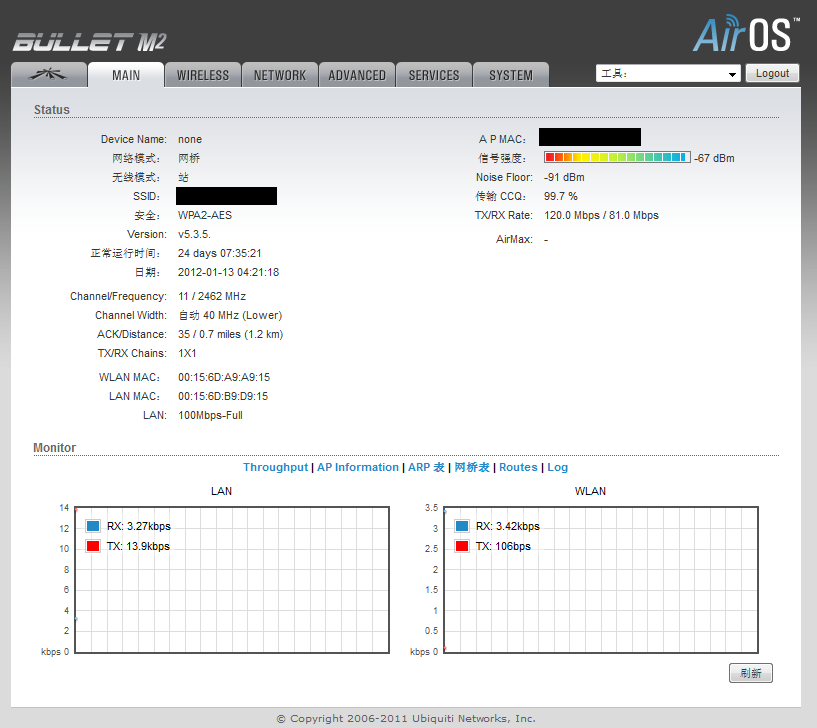Viewport: 817px width, 728px height.
Task: Click the date value 2012-01-13 04:21:18
Action: tap(228, 272)
